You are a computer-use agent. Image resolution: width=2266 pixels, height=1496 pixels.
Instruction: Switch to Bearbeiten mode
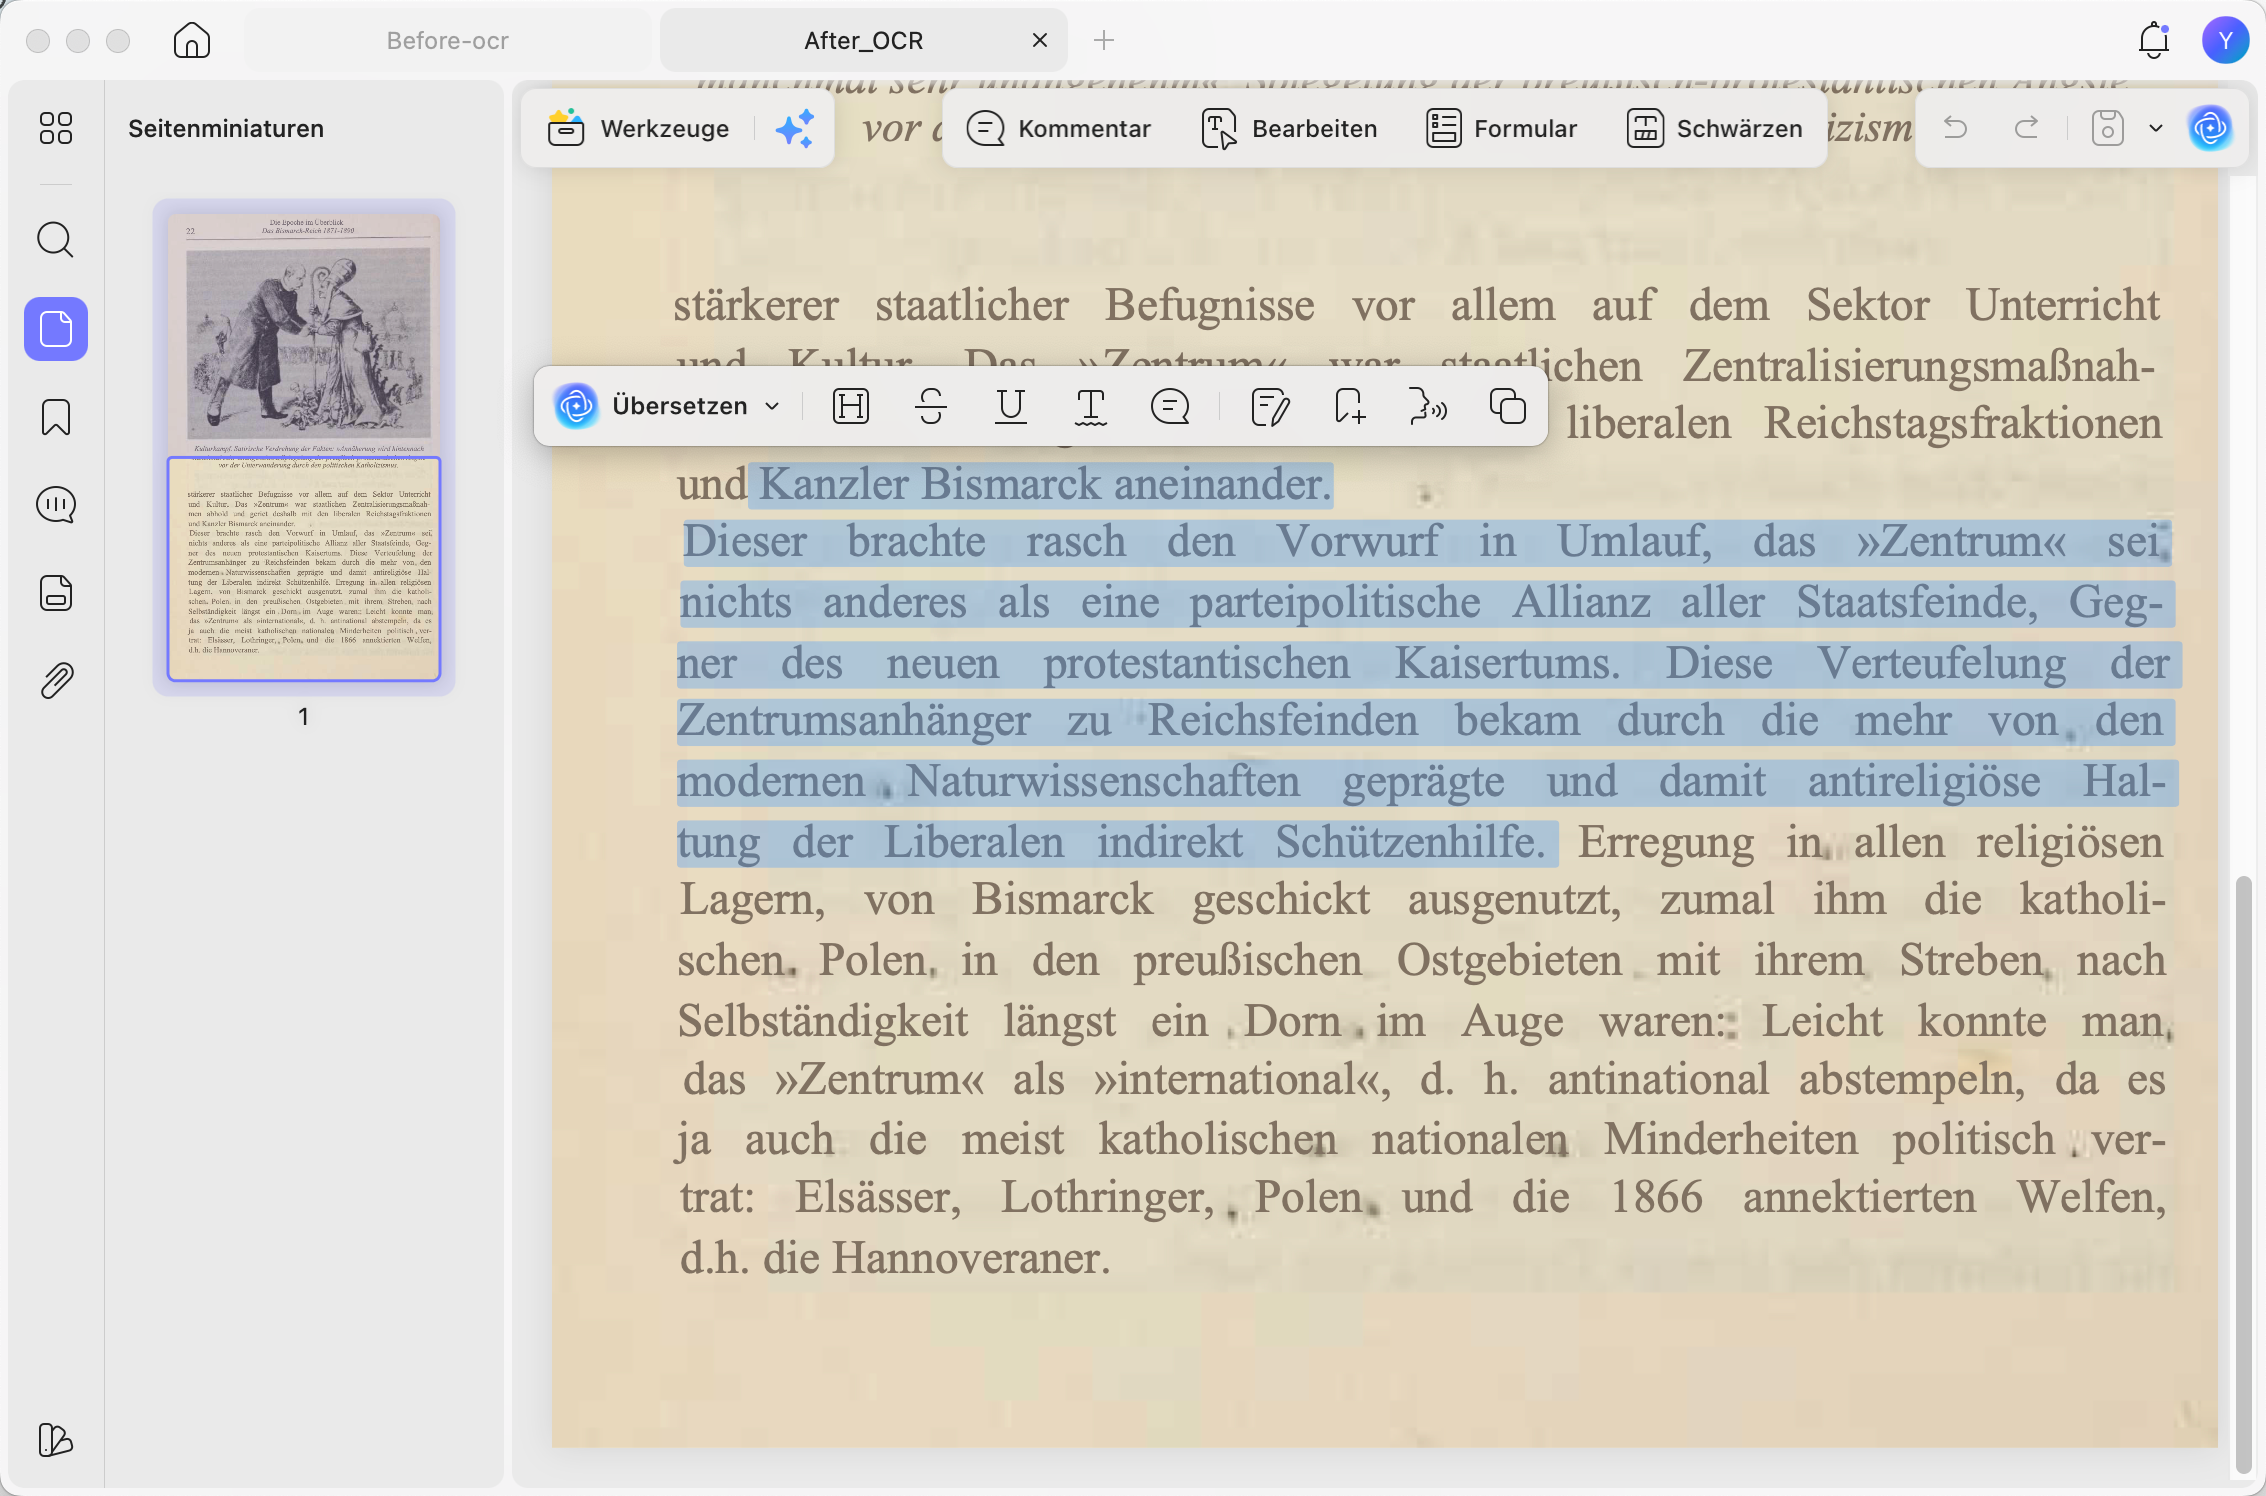tap(1289, 129)
